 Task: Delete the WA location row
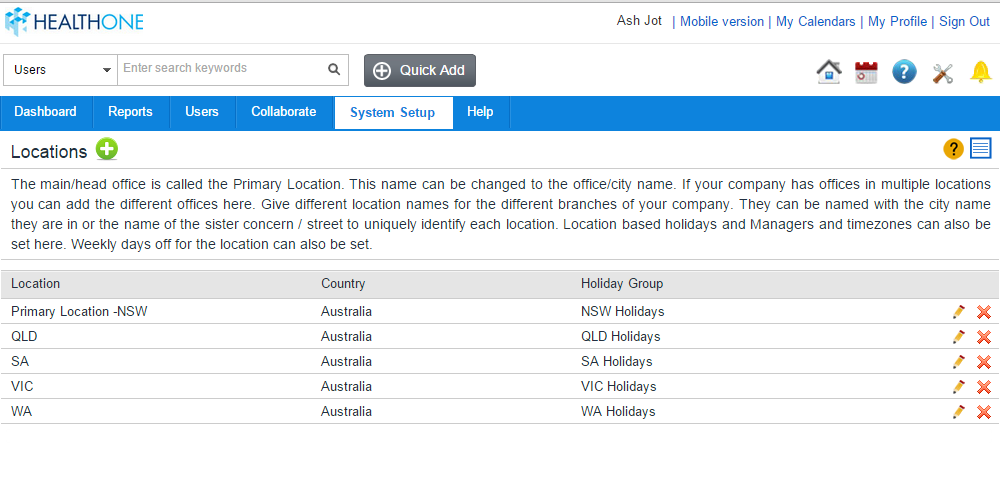point(983,412)
